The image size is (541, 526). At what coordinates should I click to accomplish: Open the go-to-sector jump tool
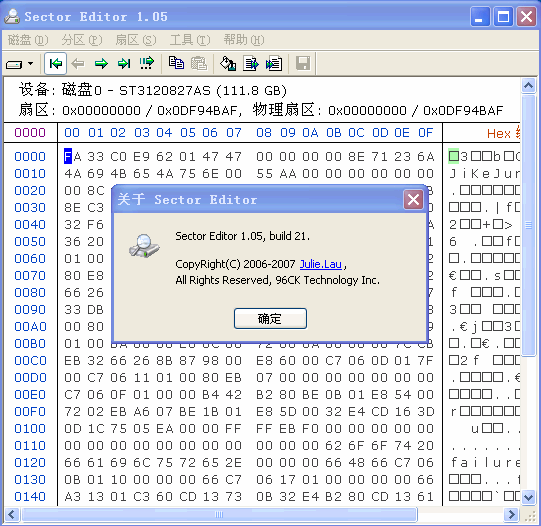(x=146, y=63)
